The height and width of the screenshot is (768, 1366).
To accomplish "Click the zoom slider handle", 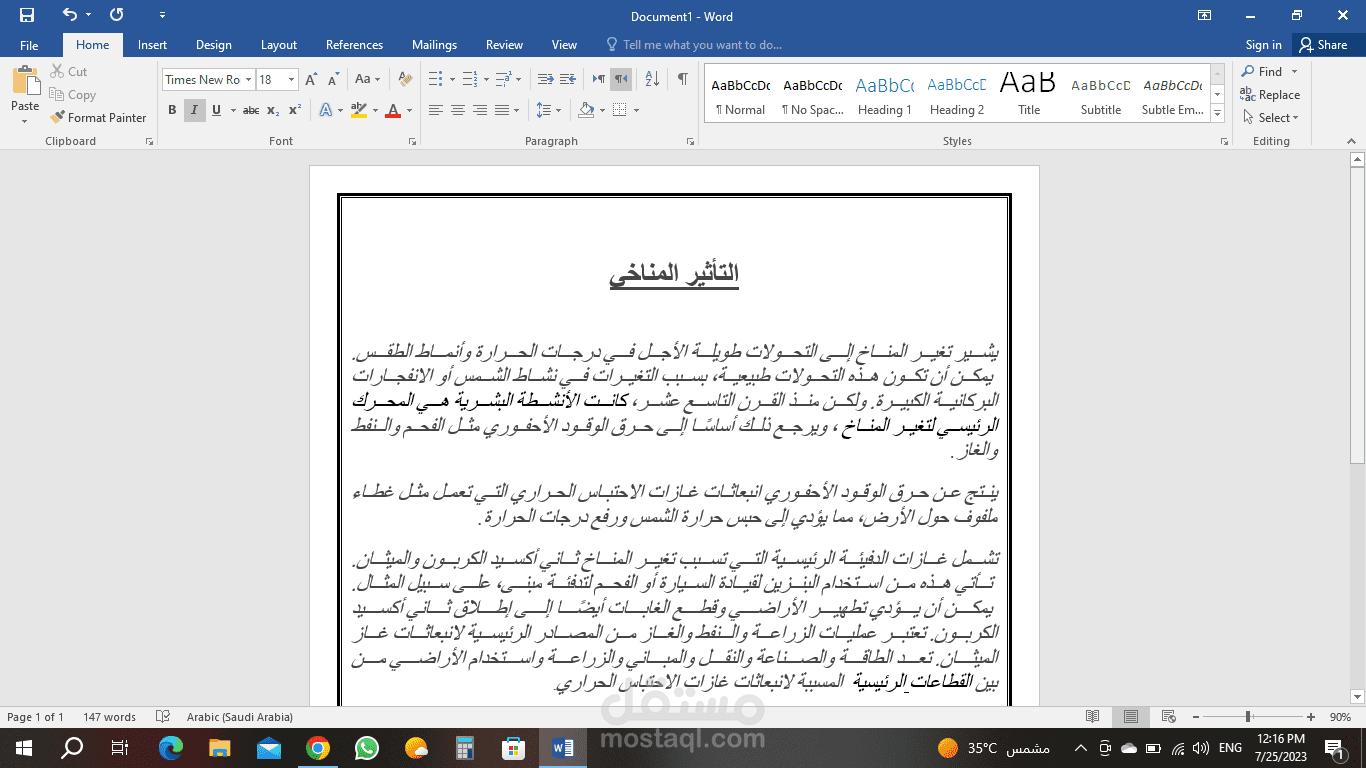I will pyautogui.click(x=1248, y=717).
